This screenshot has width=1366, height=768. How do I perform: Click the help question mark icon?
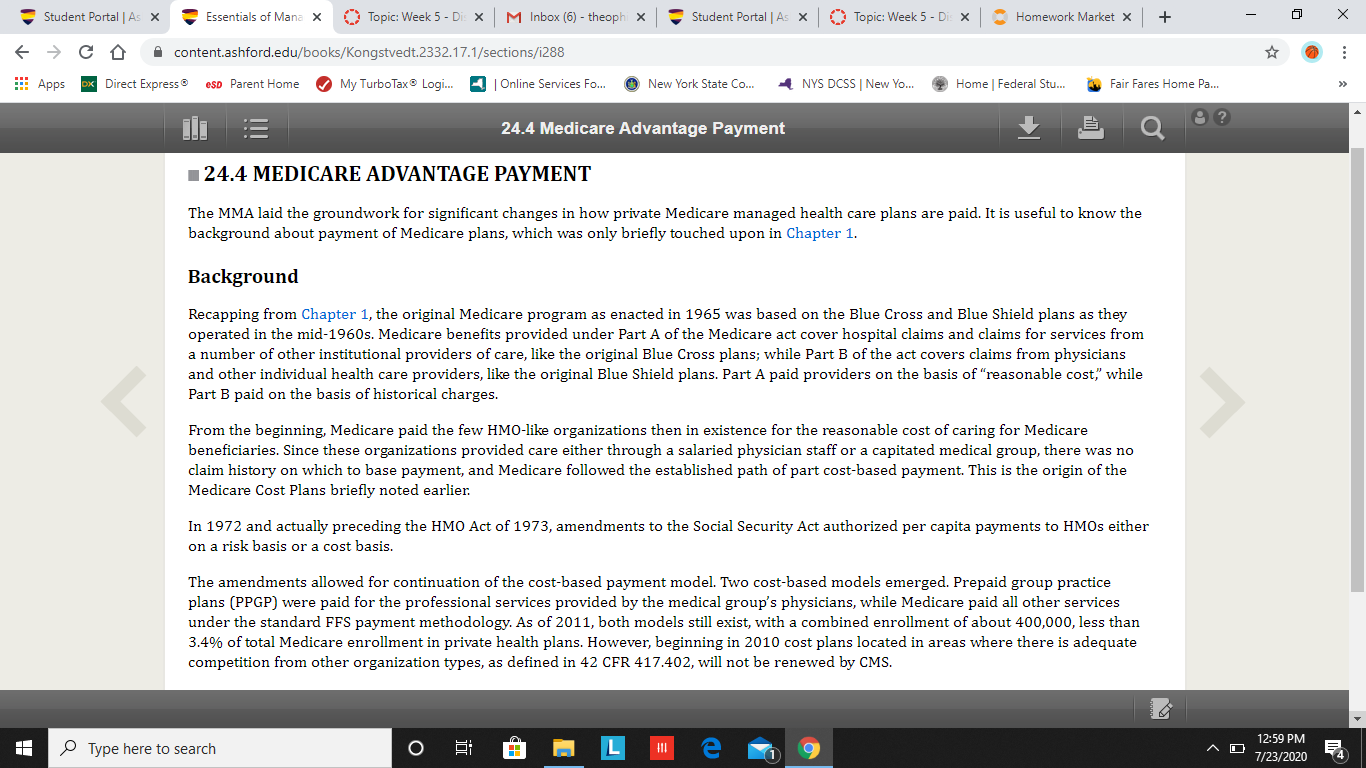point(1221,117)
